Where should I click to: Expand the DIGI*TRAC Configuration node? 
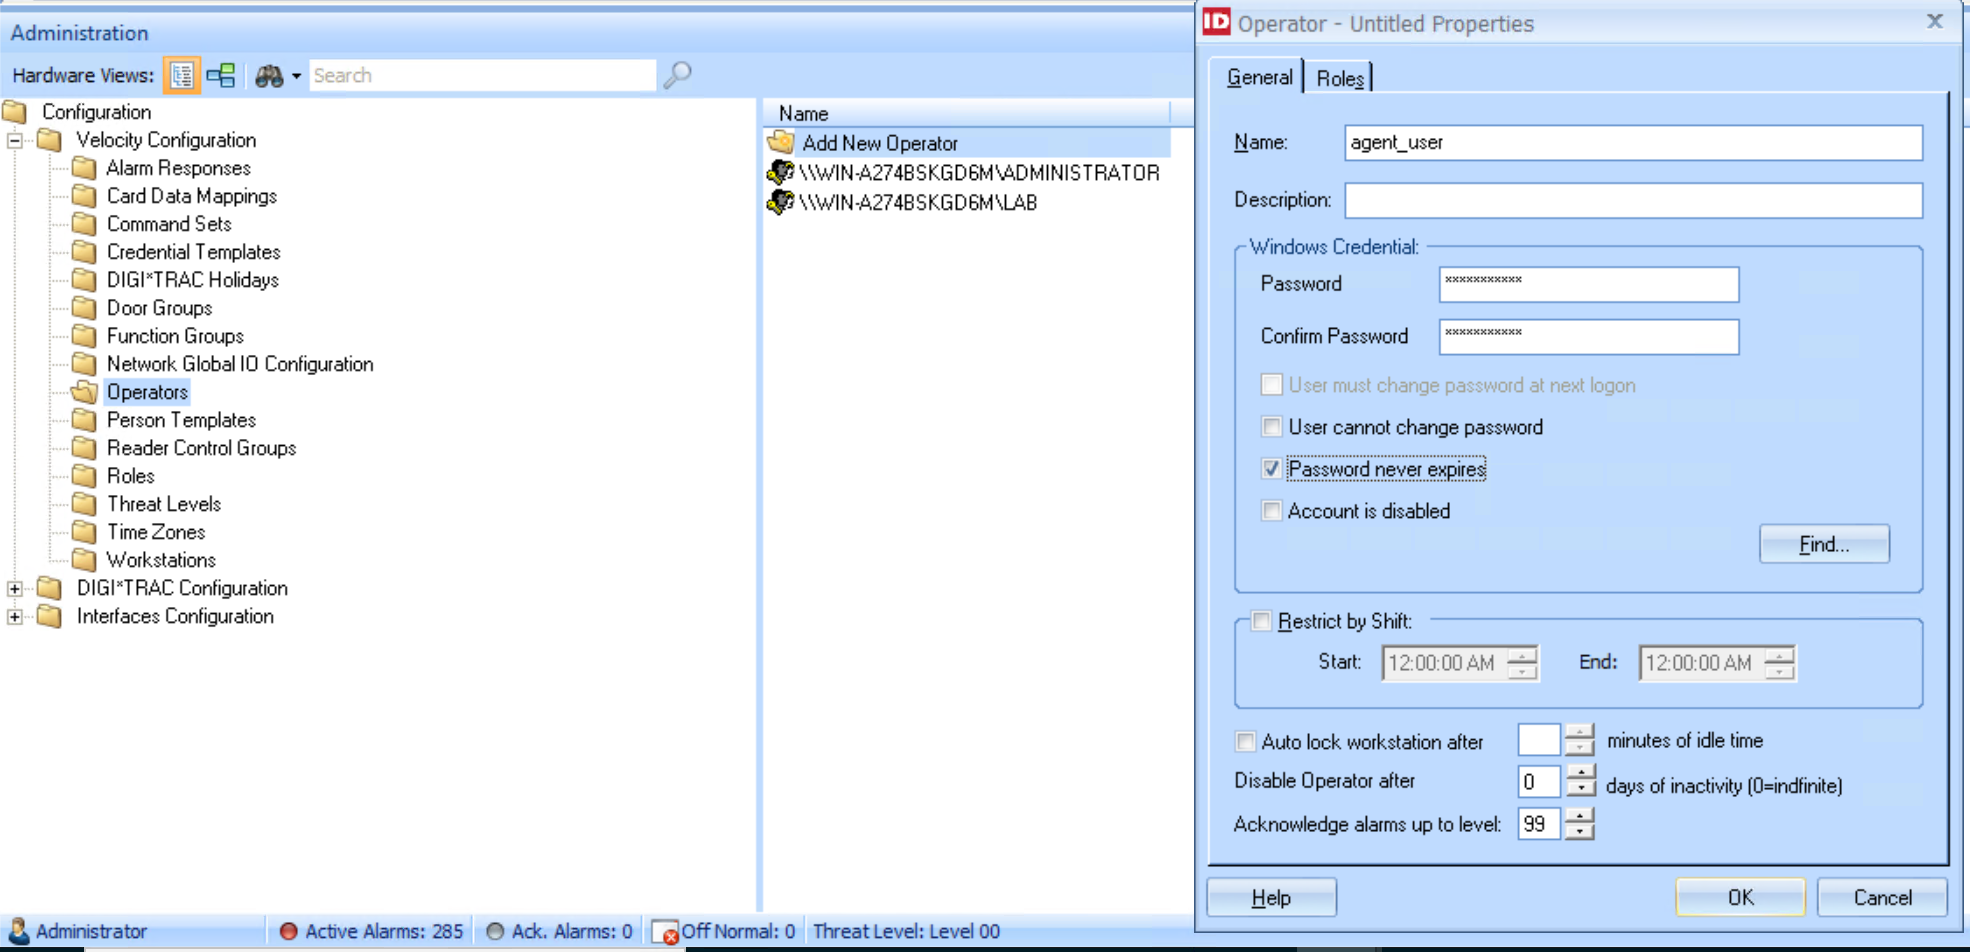pyautogui.click(x=15, y=588)
